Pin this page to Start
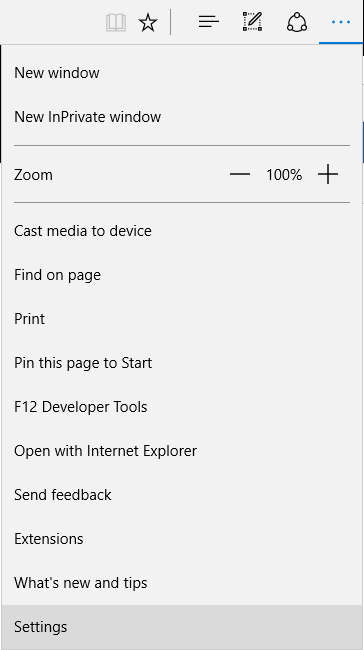This screenshot has height=650, width=364. 182,363
